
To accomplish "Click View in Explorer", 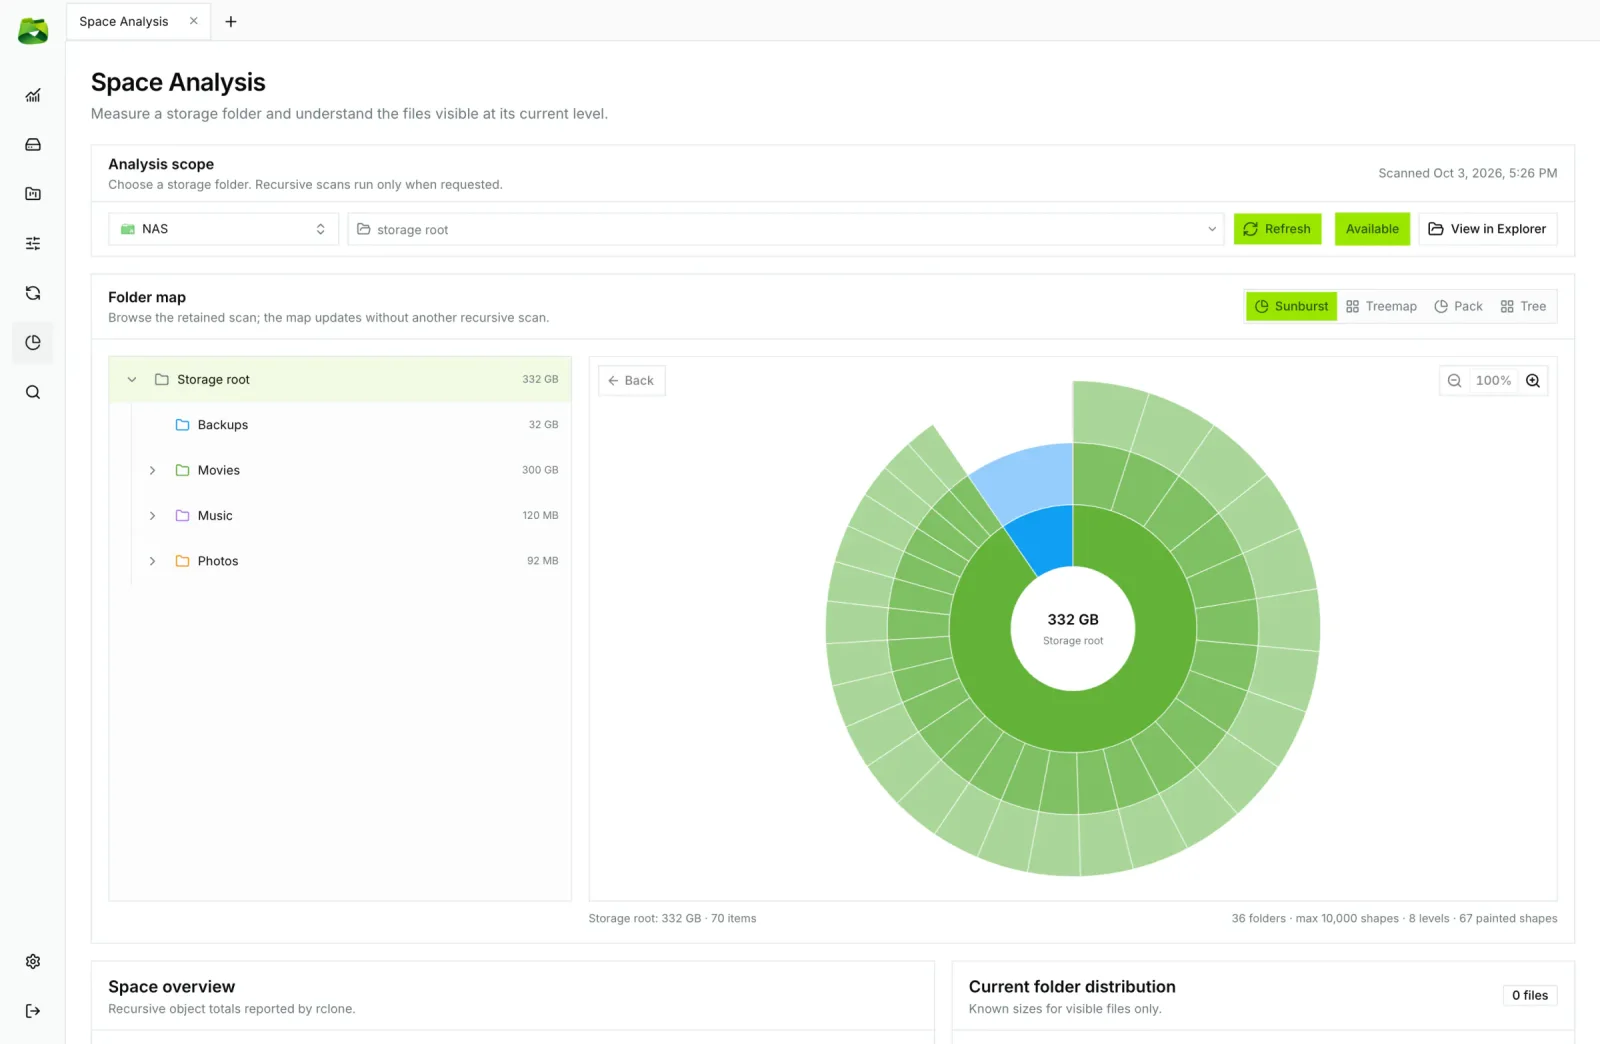I will [x=1487, y=229].
